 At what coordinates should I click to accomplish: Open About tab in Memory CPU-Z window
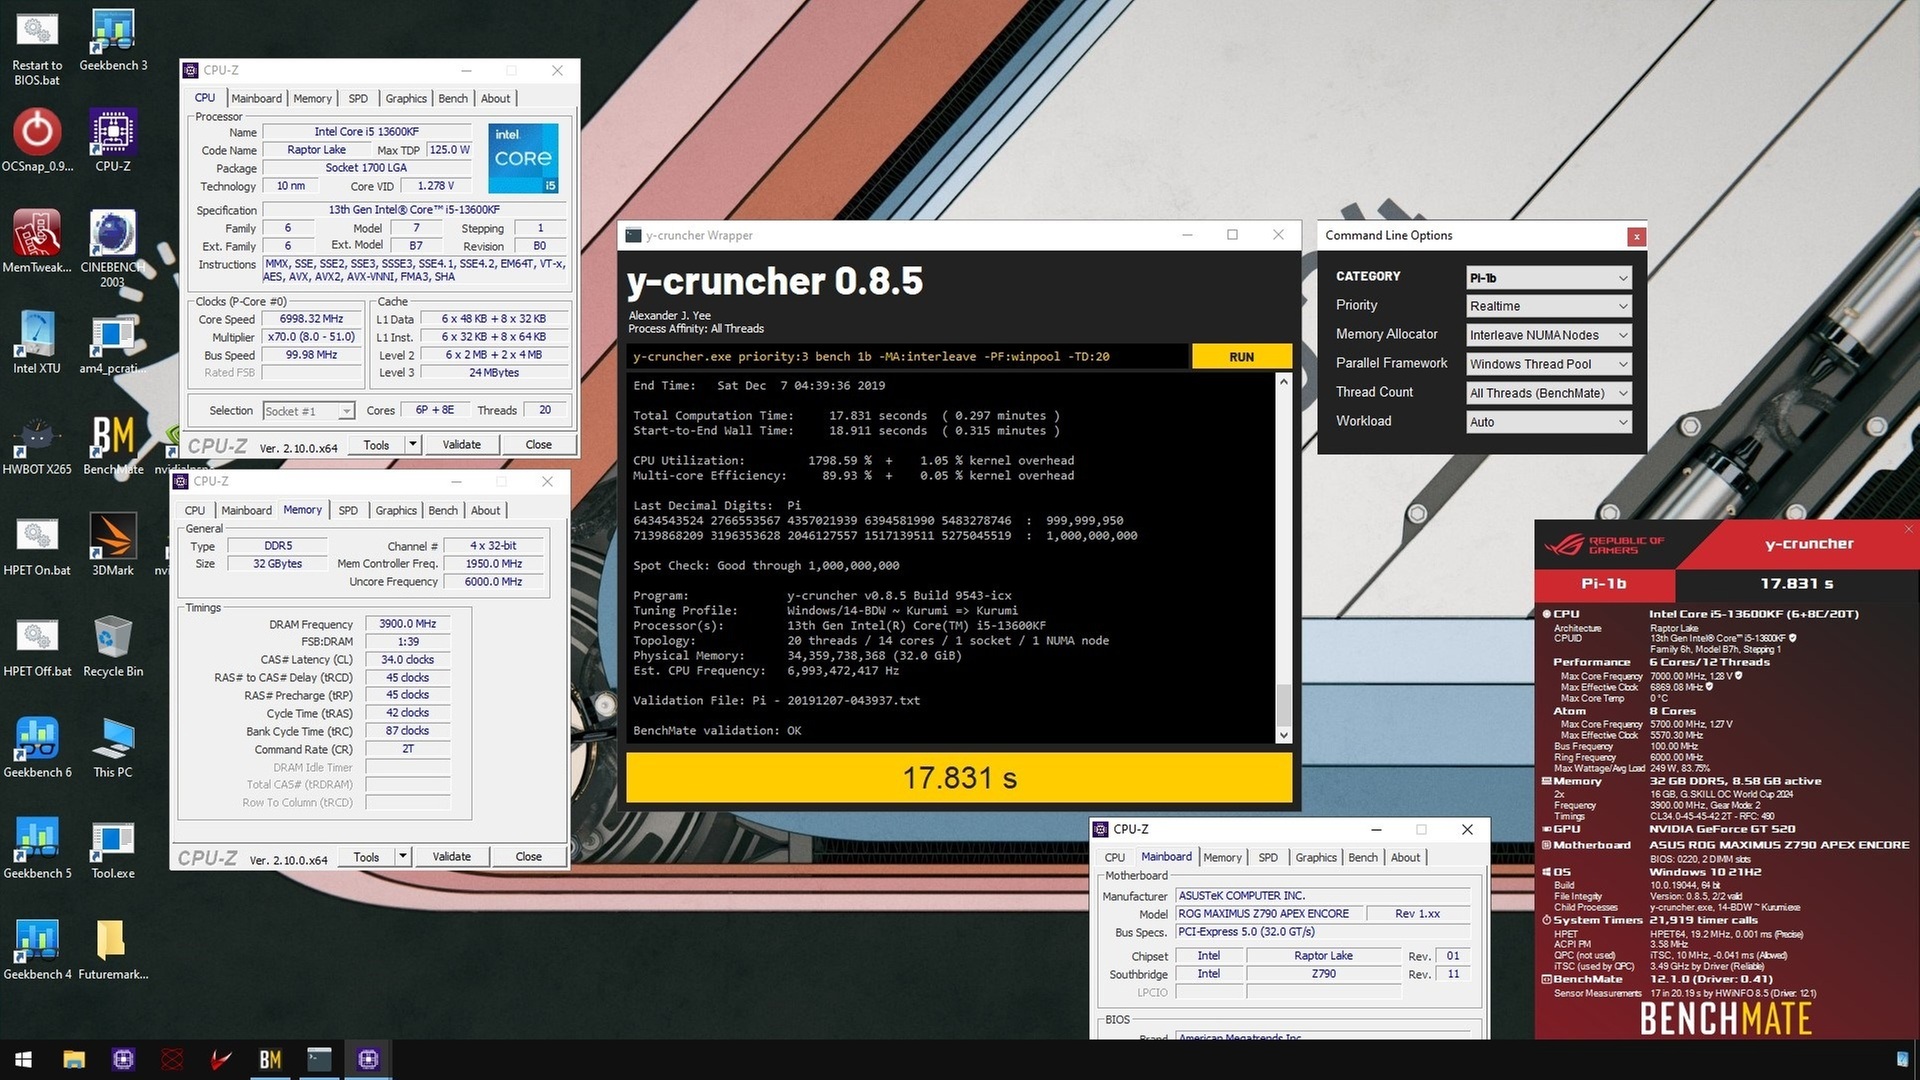point(486,510)
